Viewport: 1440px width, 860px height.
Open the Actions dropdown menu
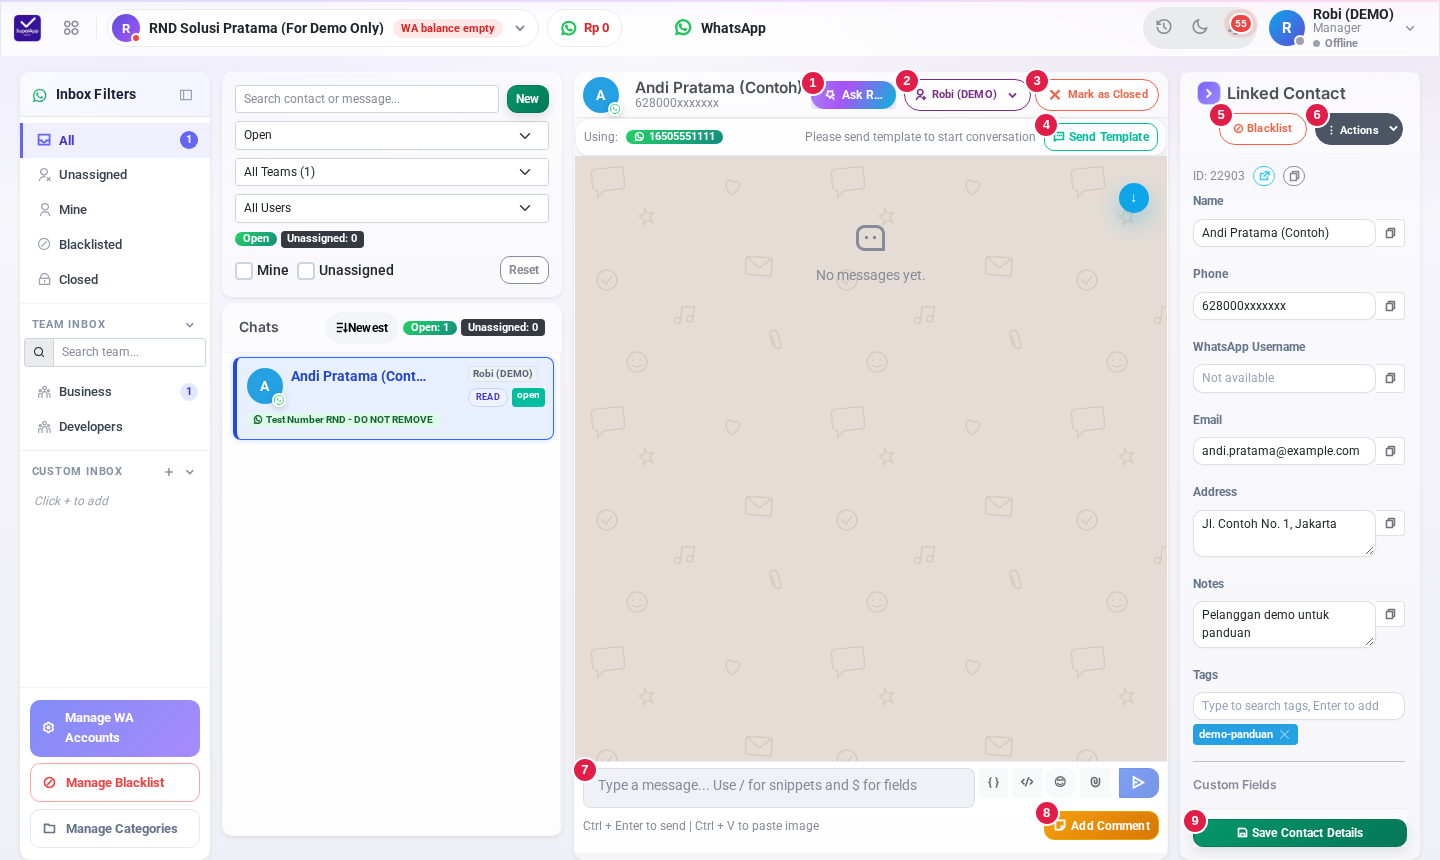[x=1359, y=130]
